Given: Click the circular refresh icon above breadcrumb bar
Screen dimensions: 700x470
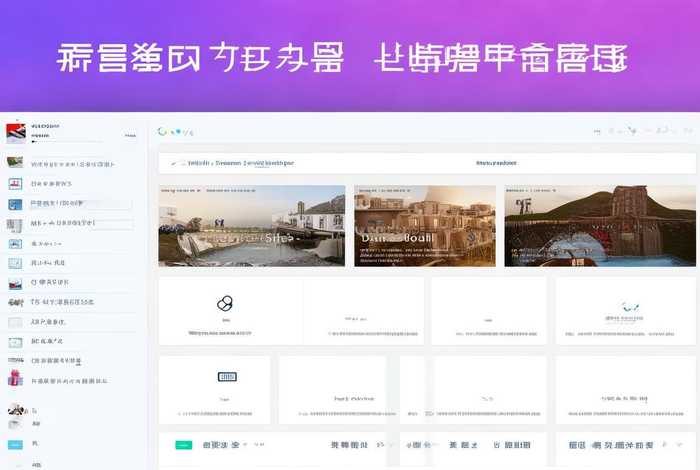Looking at the screenshot, I should pos(162,131).
